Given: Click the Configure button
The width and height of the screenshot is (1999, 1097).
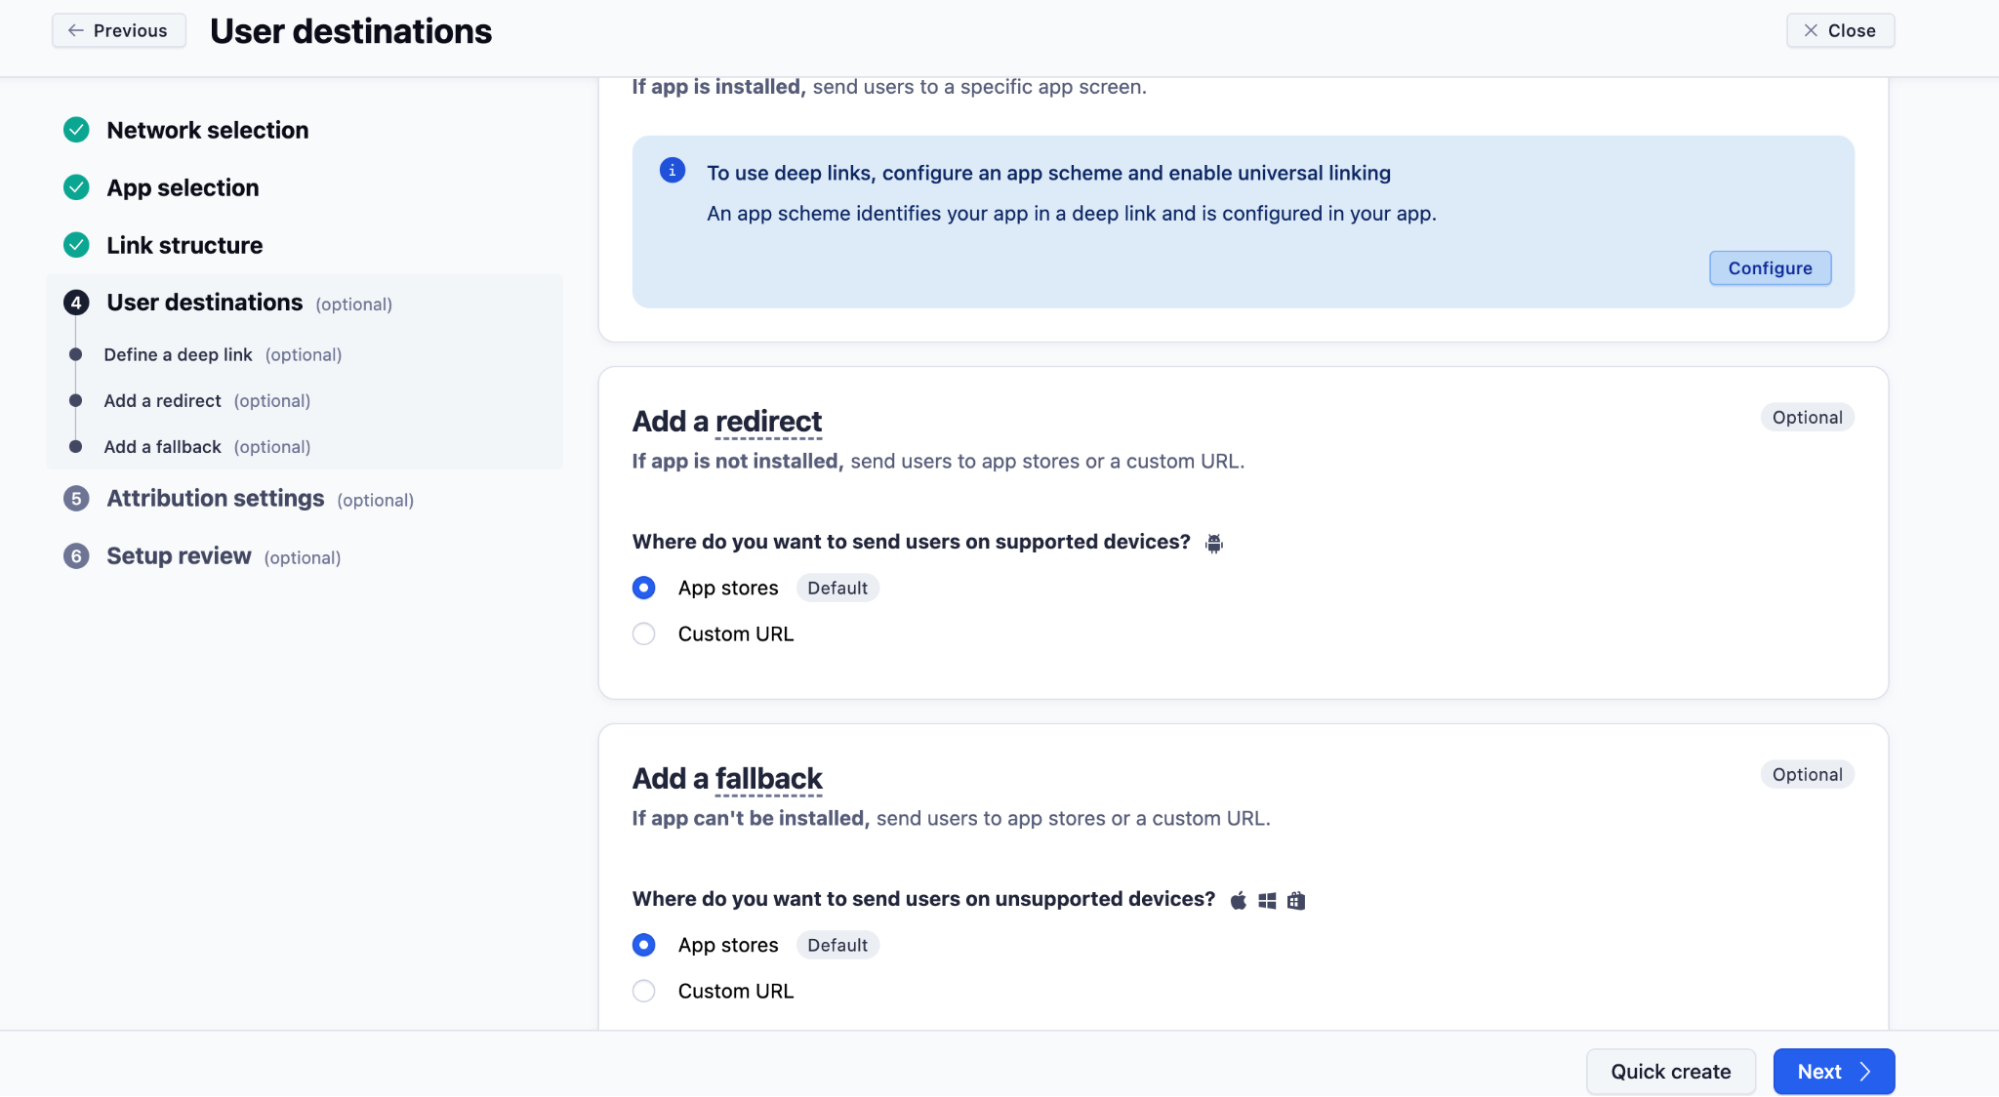Looking at the screenshot, I should pyautogui.click(x=1769, y=268).
